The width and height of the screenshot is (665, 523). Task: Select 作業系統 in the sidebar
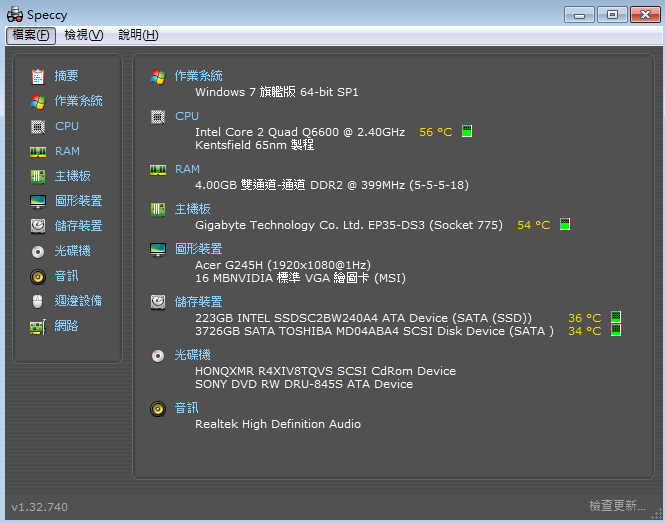click(x=78, y=101)
